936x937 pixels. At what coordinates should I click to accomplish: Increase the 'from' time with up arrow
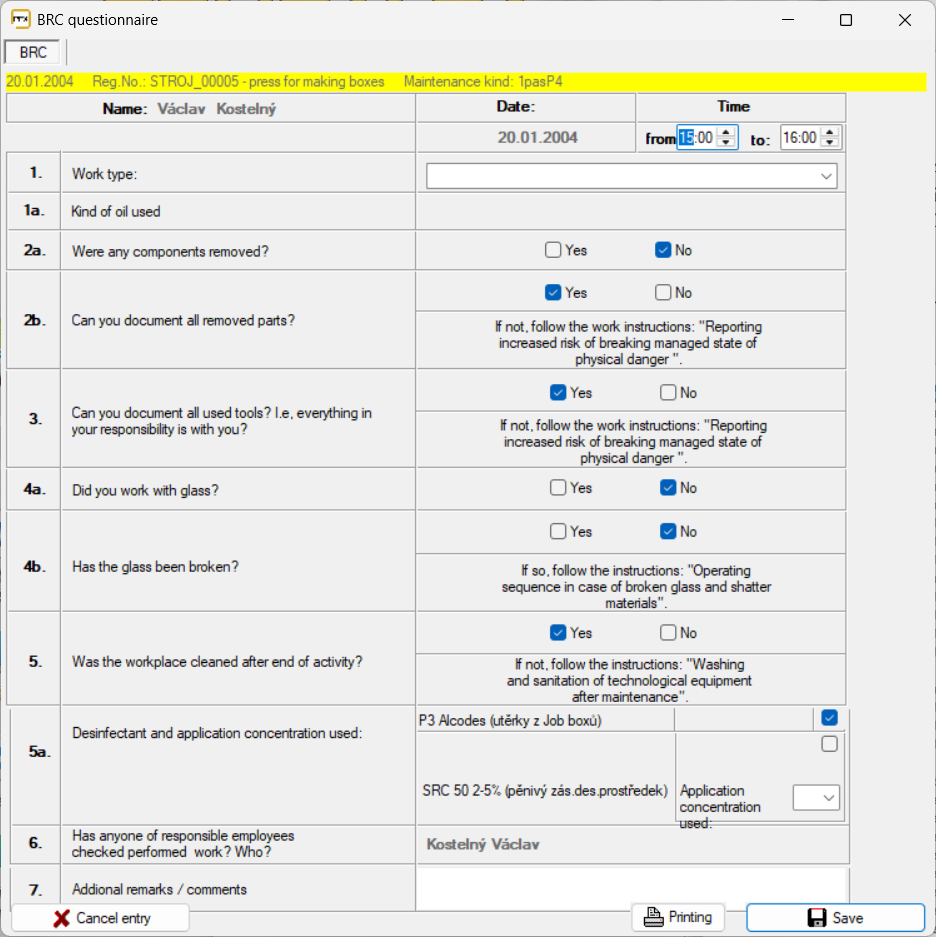point(726,133)
